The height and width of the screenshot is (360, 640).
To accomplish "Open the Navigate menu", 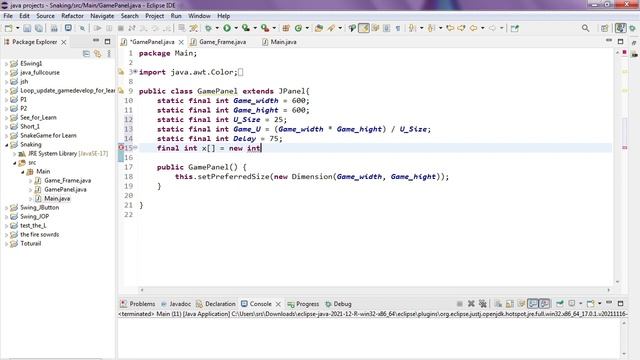I will pyautogui.click(x=102, y=16).
